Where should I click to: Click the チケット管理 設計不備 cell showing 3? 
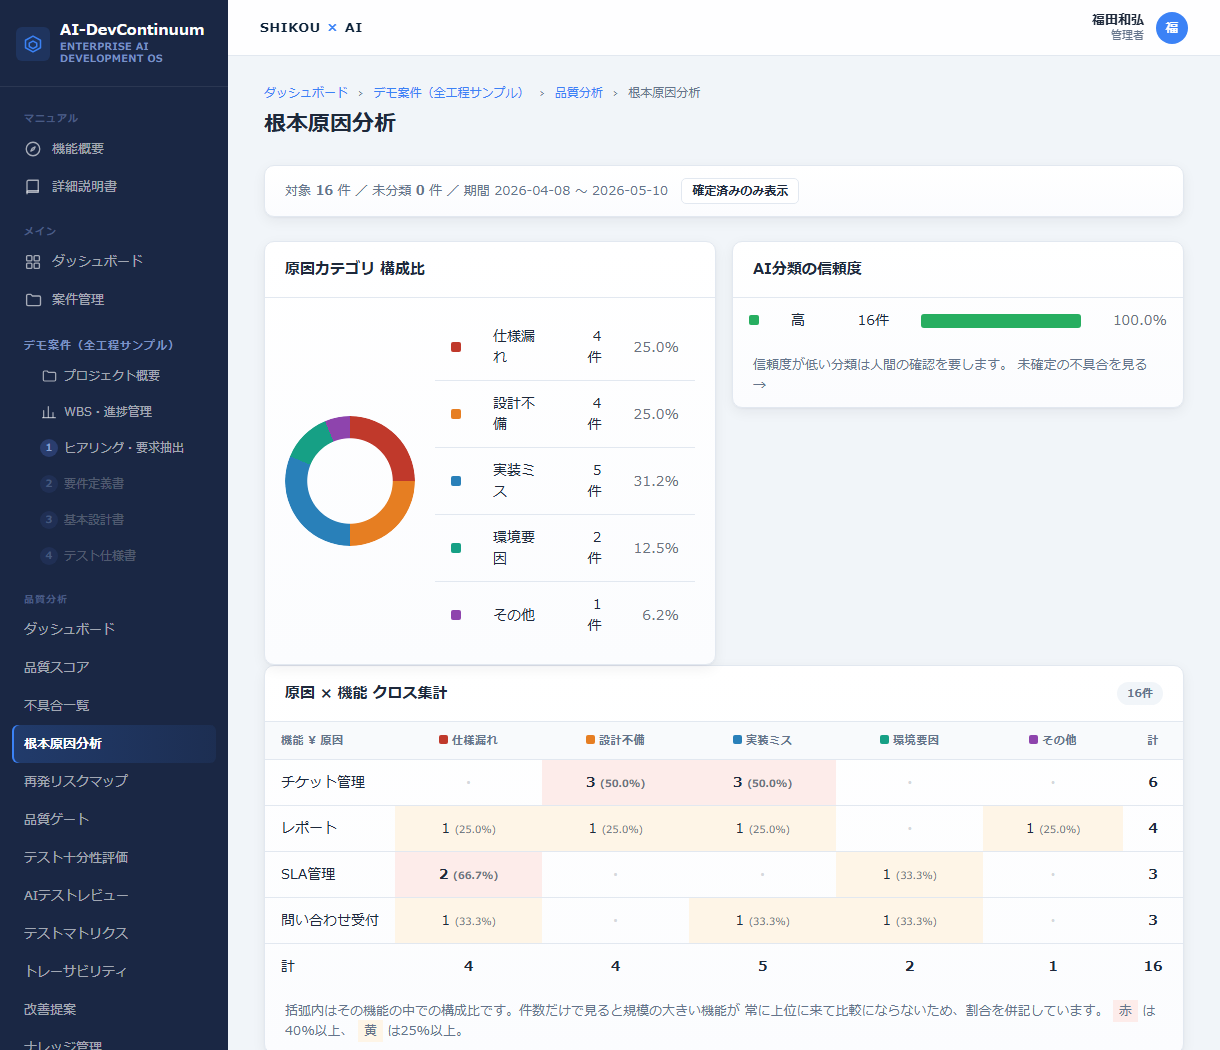point(615,783)
